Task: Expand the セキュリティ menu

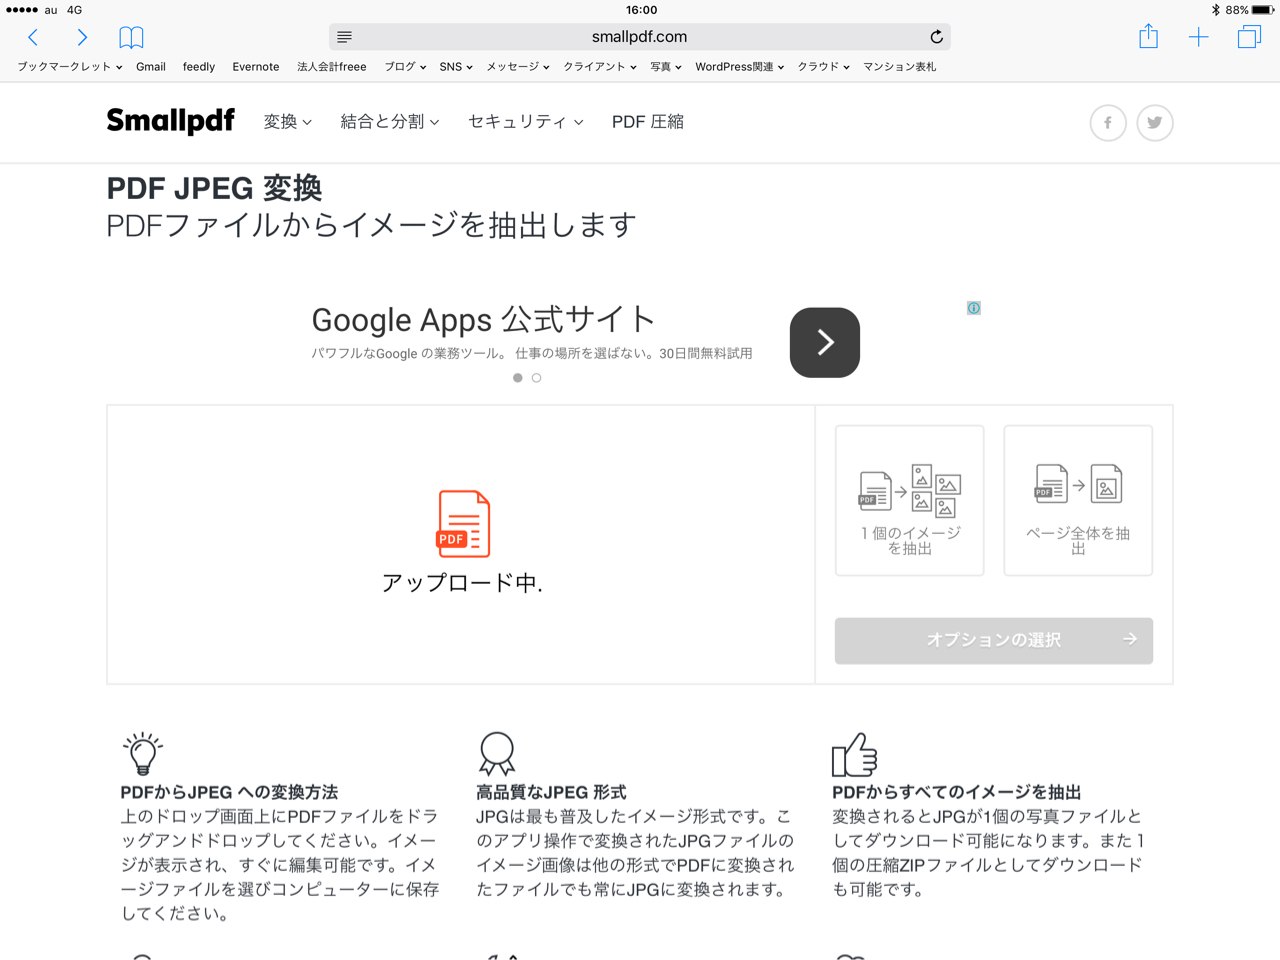Action: coord(526,122)
